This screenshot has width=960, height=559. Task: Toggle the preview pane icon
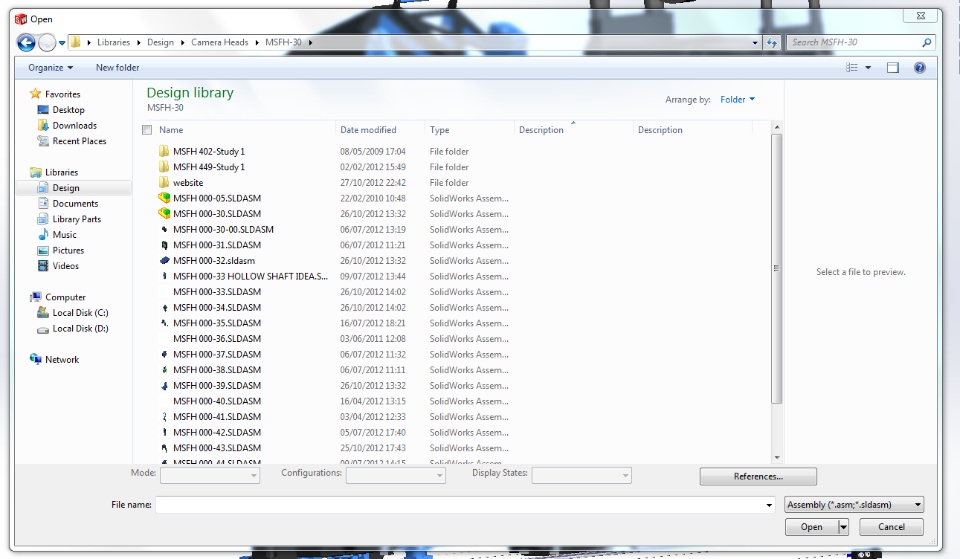(x=893, y=67)
